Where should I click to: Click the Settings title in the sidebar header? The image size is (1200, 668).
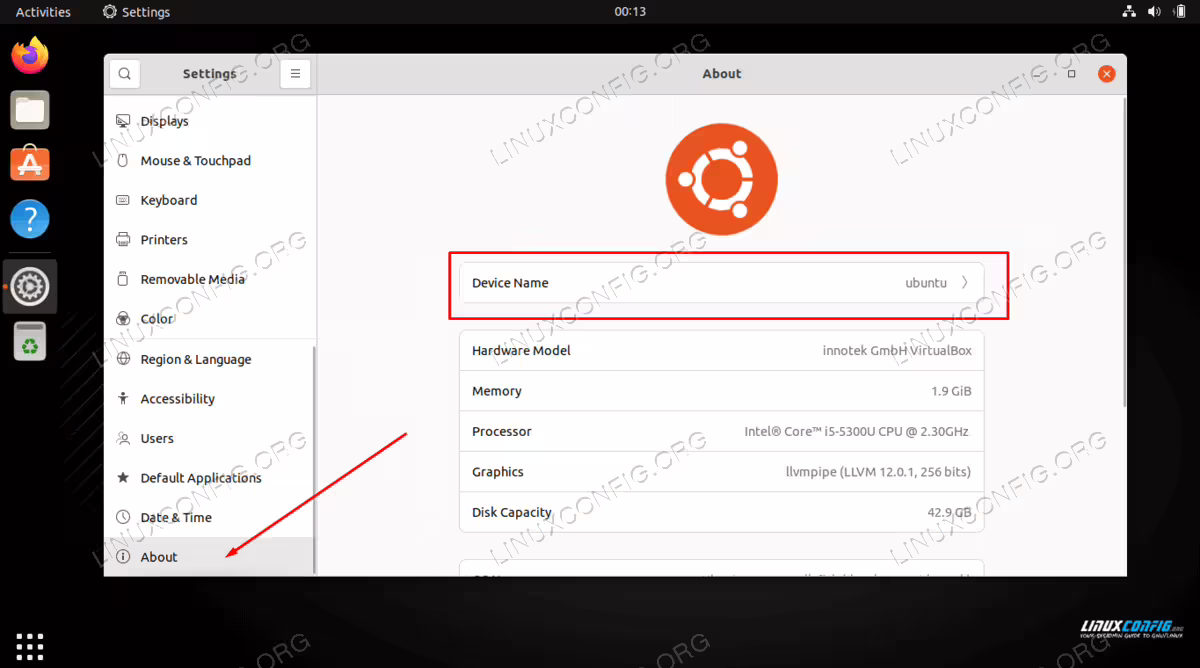[x=210, y=73]
